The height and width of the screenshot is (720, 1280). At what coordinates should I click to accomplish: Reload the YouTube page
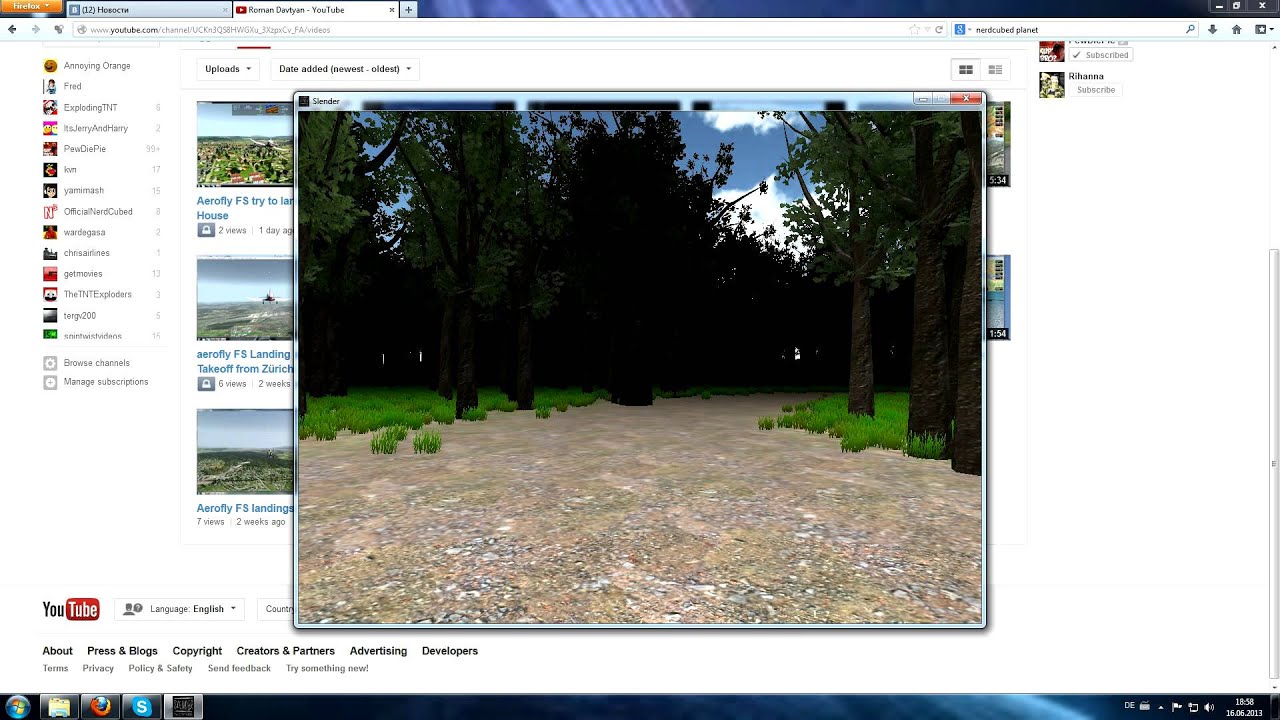coord(939,30)
